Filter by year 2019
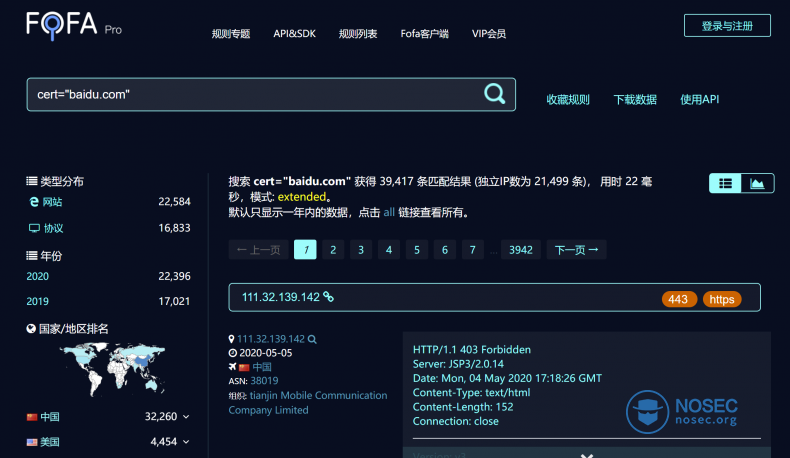 pyautogui.click(x=37, y=301)
